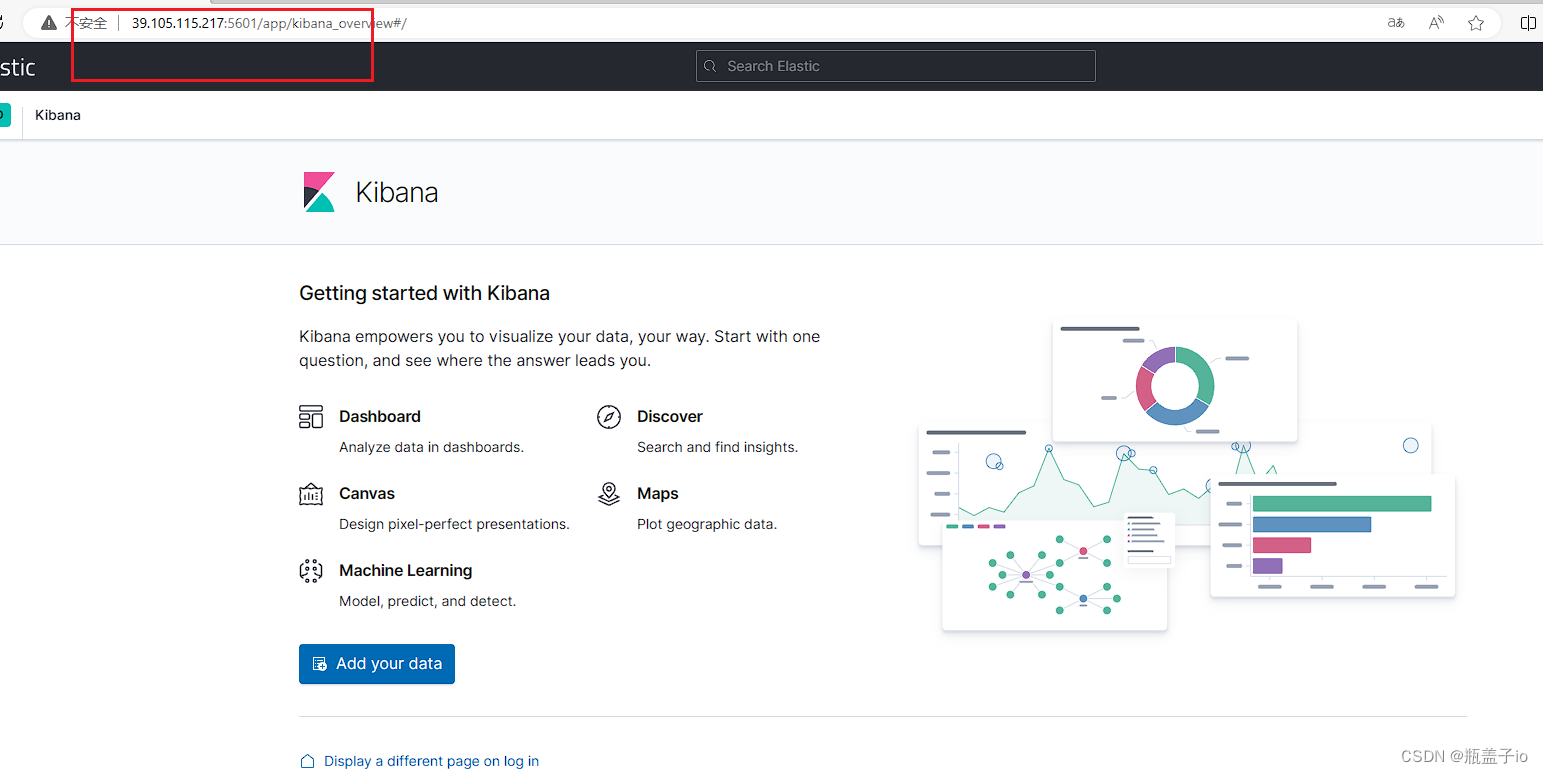Click the Machine Learning icon

coord(310,570)
